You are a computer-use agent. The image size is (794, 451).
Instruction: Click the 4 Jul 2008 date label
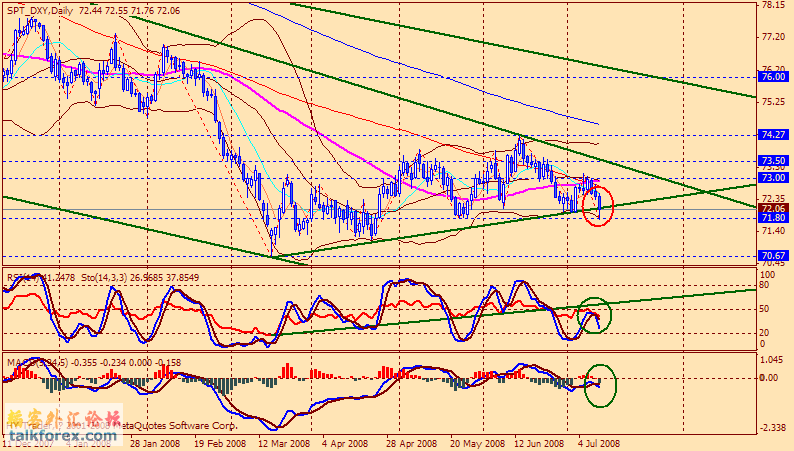599,443
